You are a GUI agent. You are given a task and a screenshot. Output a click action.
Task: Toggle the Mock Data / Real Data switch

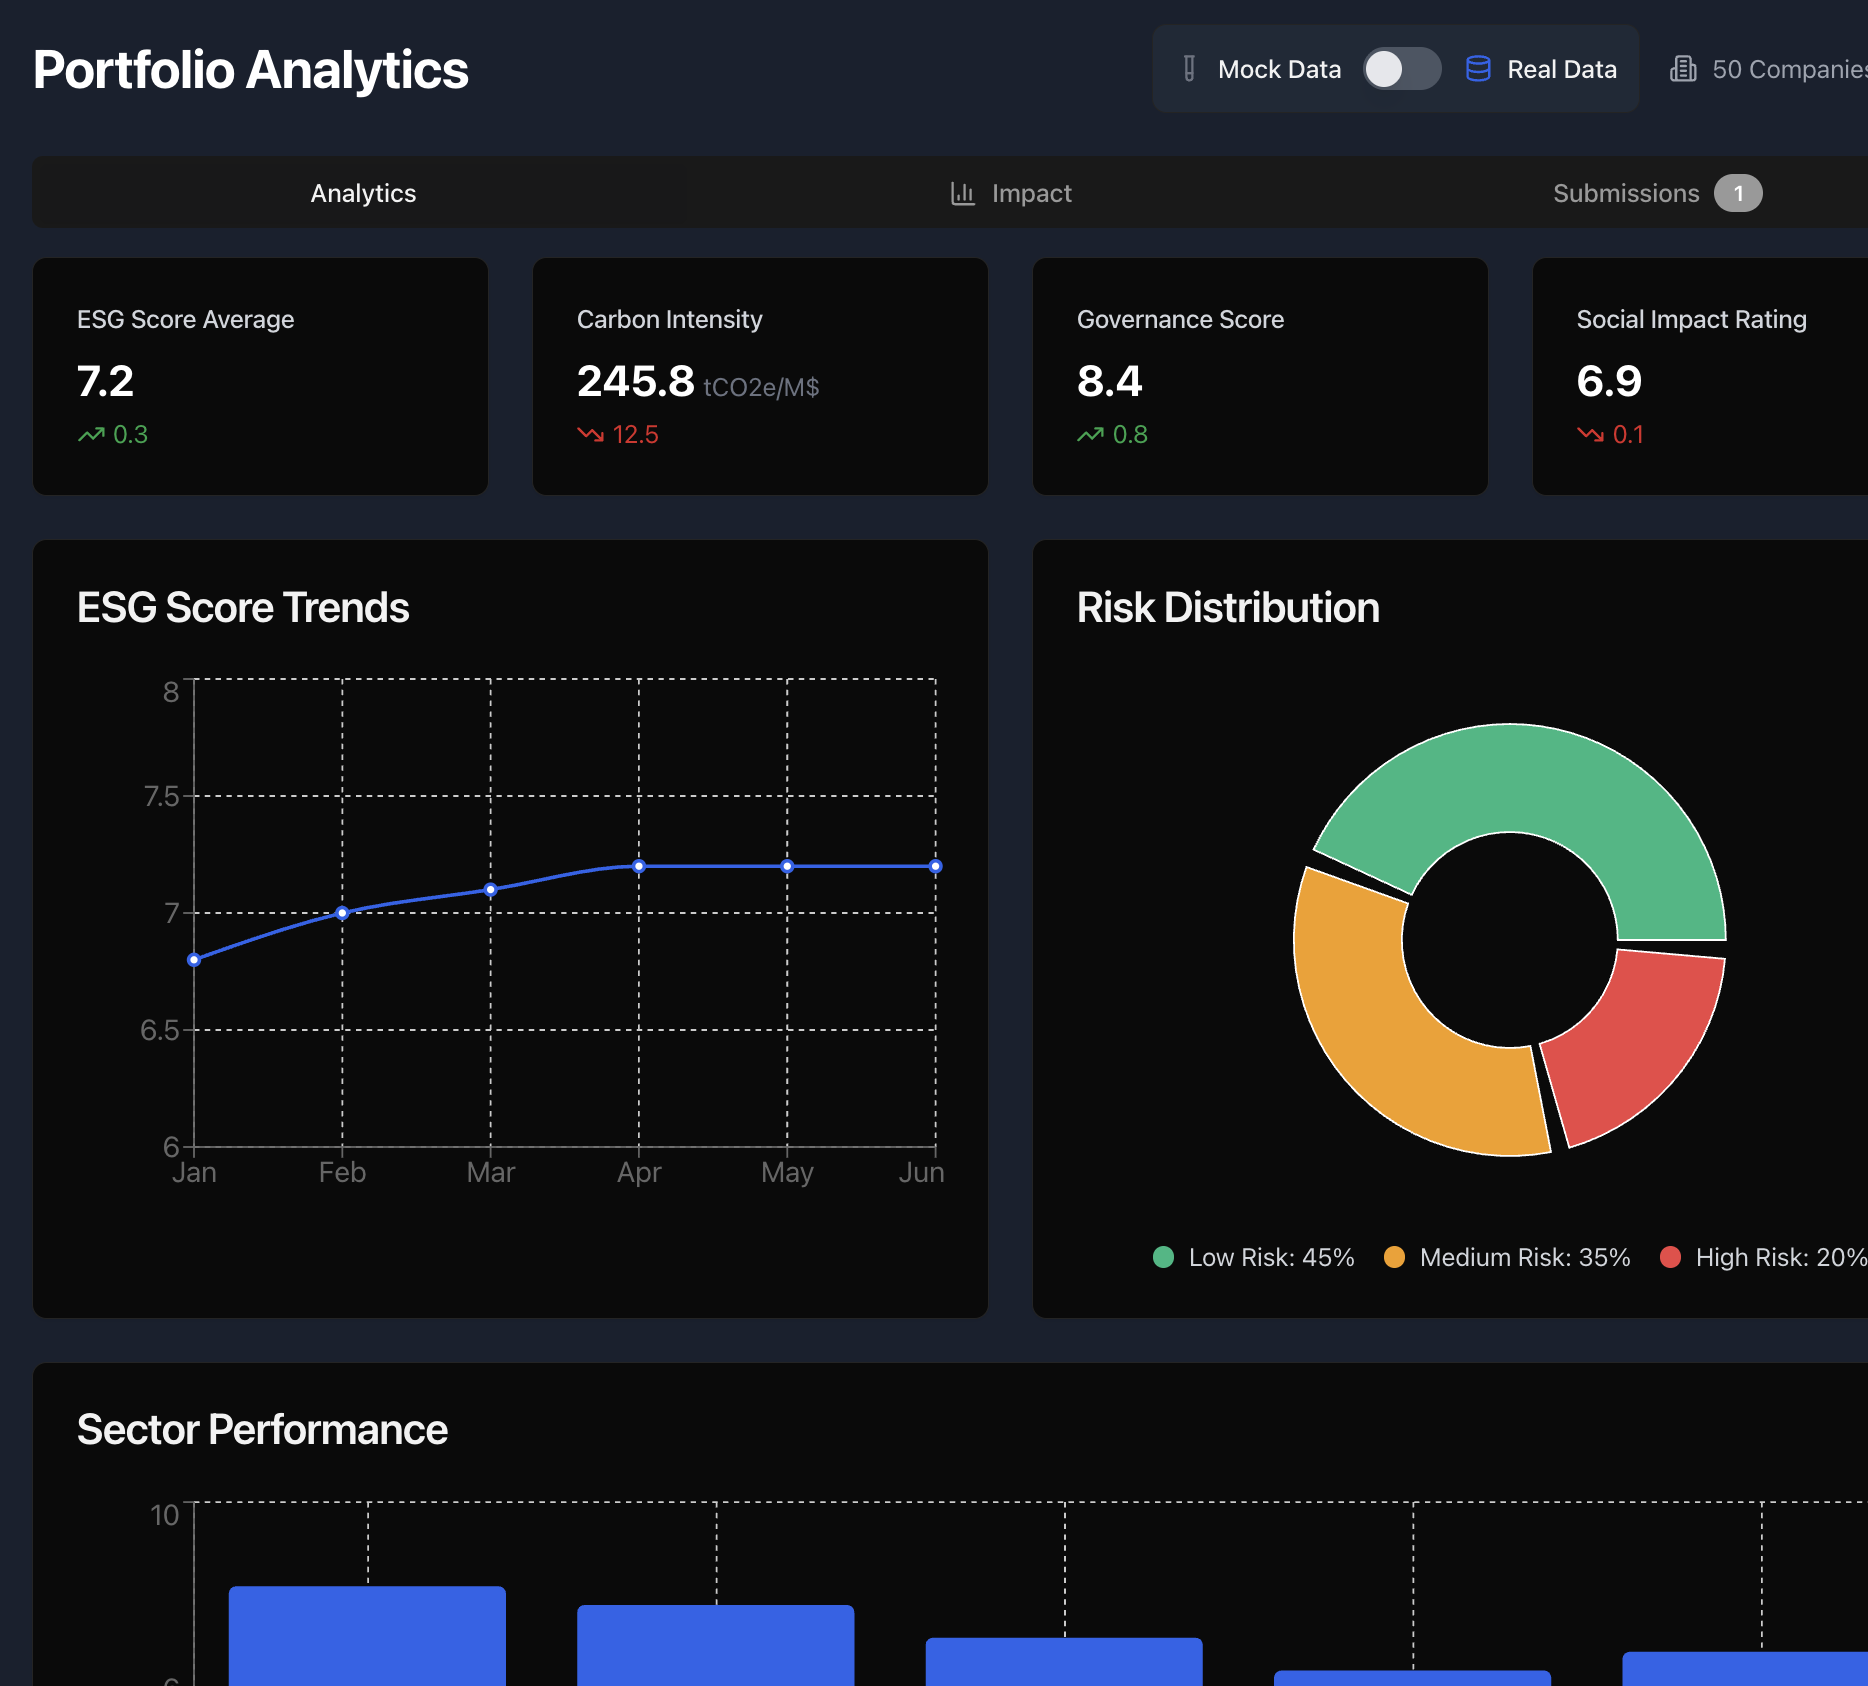point(1401,69)
